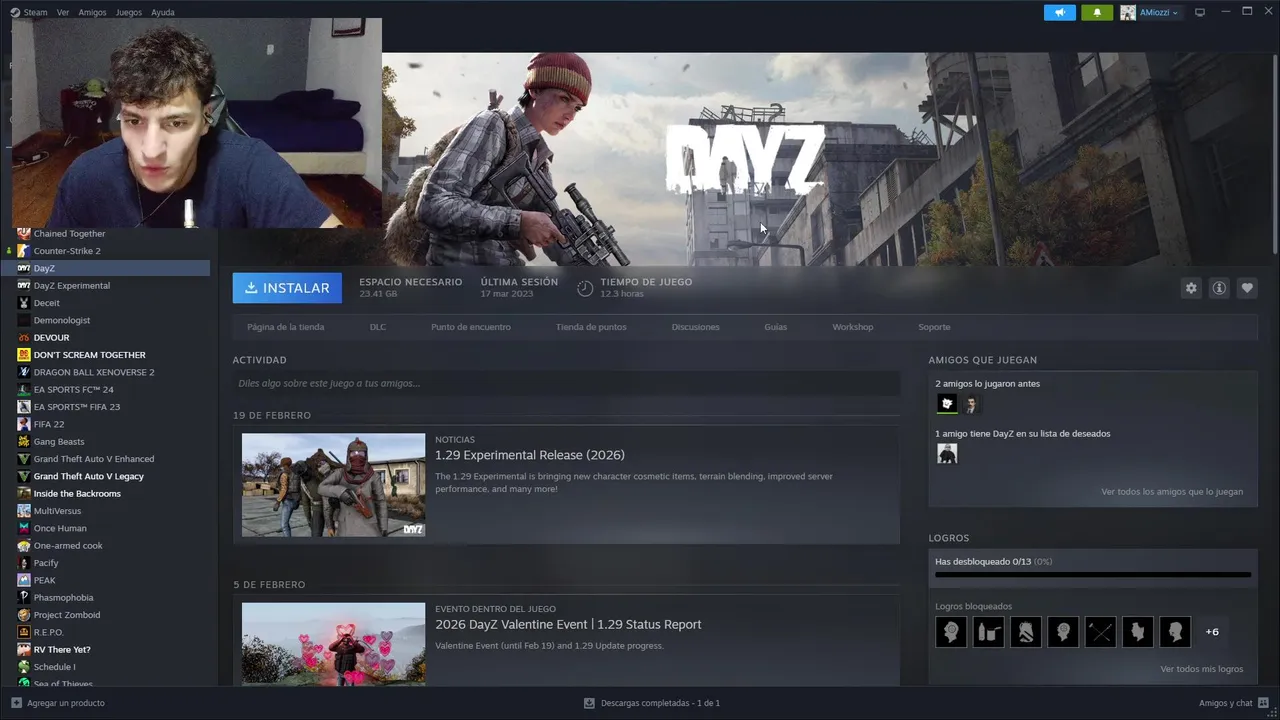The width and height of the screenshot is (1280, 720).
Task: Click the Grand Theft Auto V Enhanced icon
Action: (24, 459)
